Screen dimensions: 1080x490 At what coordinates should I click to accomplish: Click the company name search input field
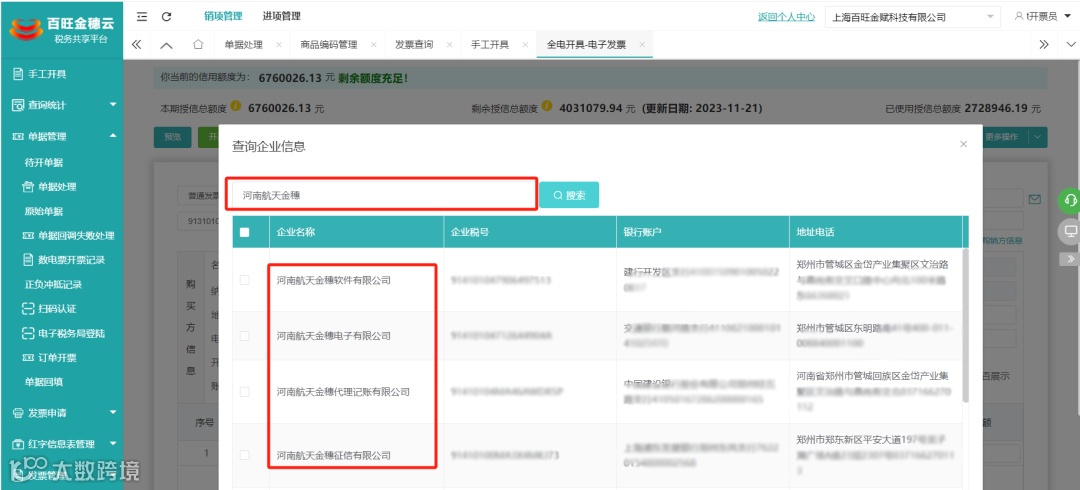(382, 195)
